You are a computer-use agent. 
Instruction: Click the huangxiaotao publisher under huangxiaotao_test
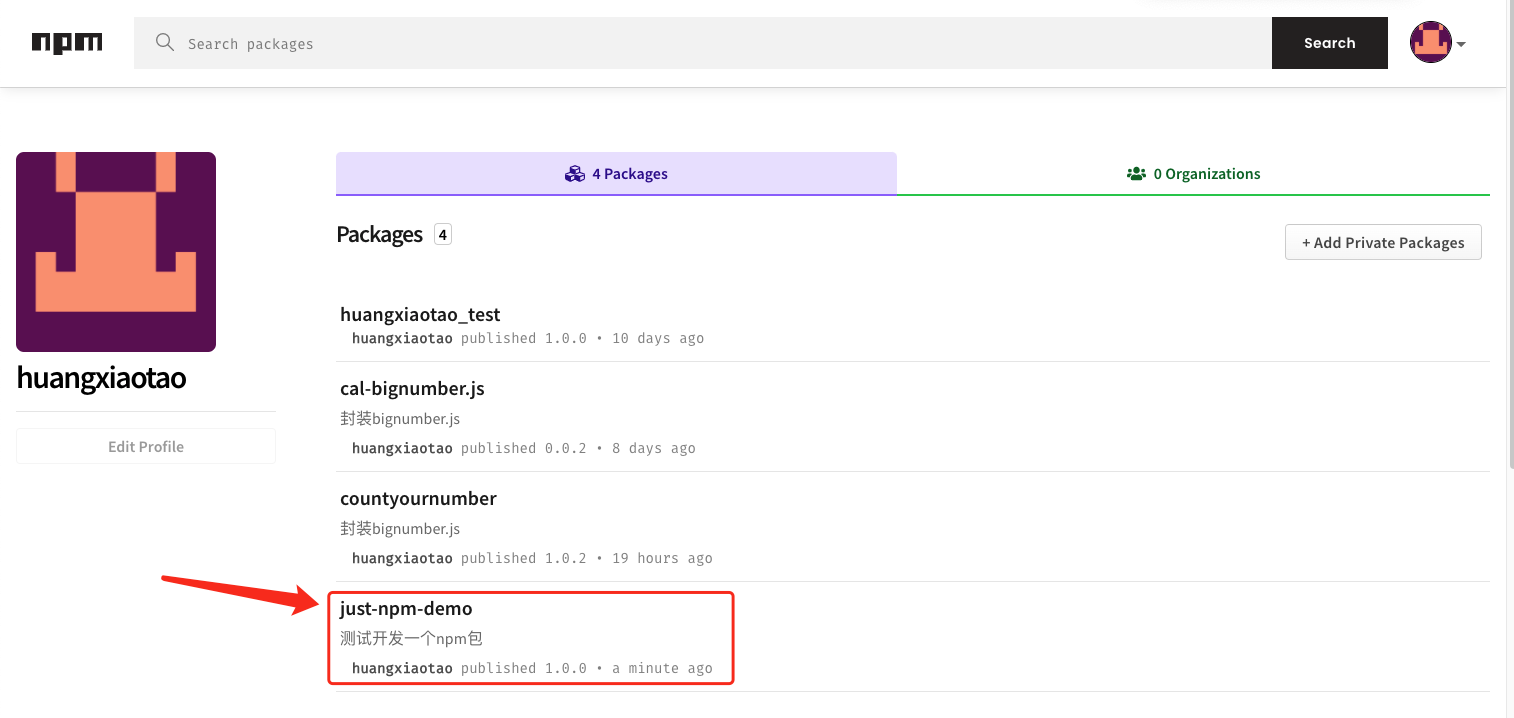point(402,338)
